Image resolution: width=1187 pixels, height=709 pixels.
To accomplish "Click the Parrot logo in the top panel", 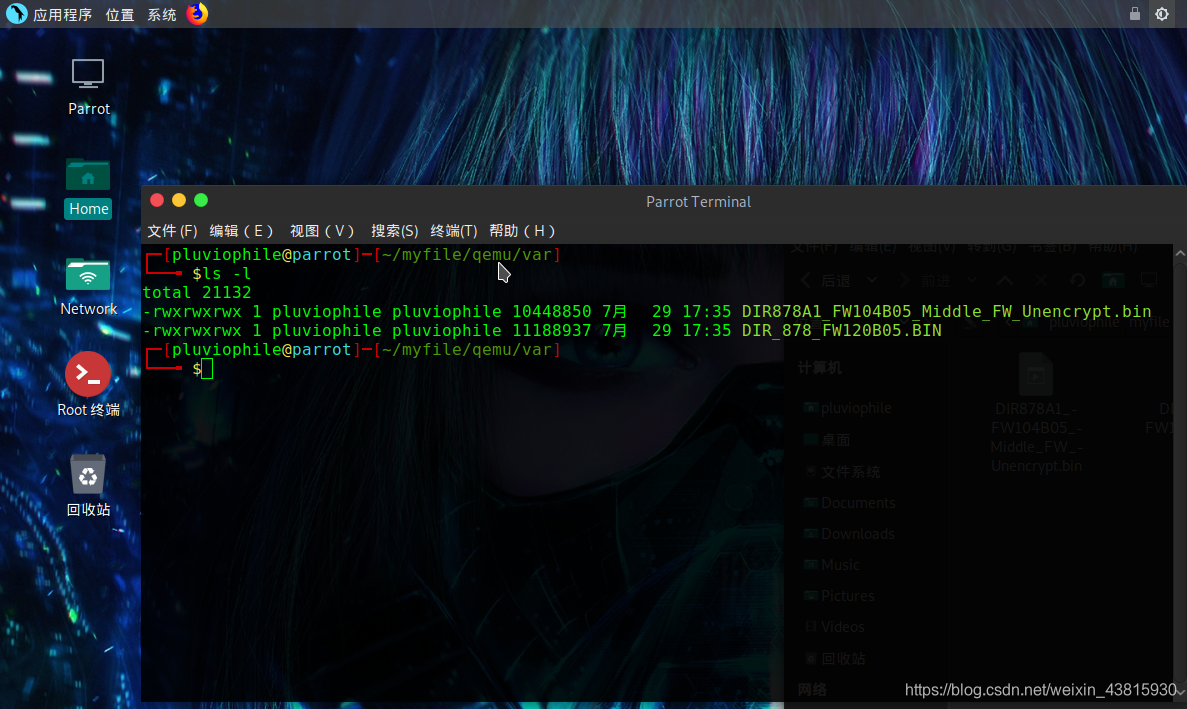I will coord(16,14).
